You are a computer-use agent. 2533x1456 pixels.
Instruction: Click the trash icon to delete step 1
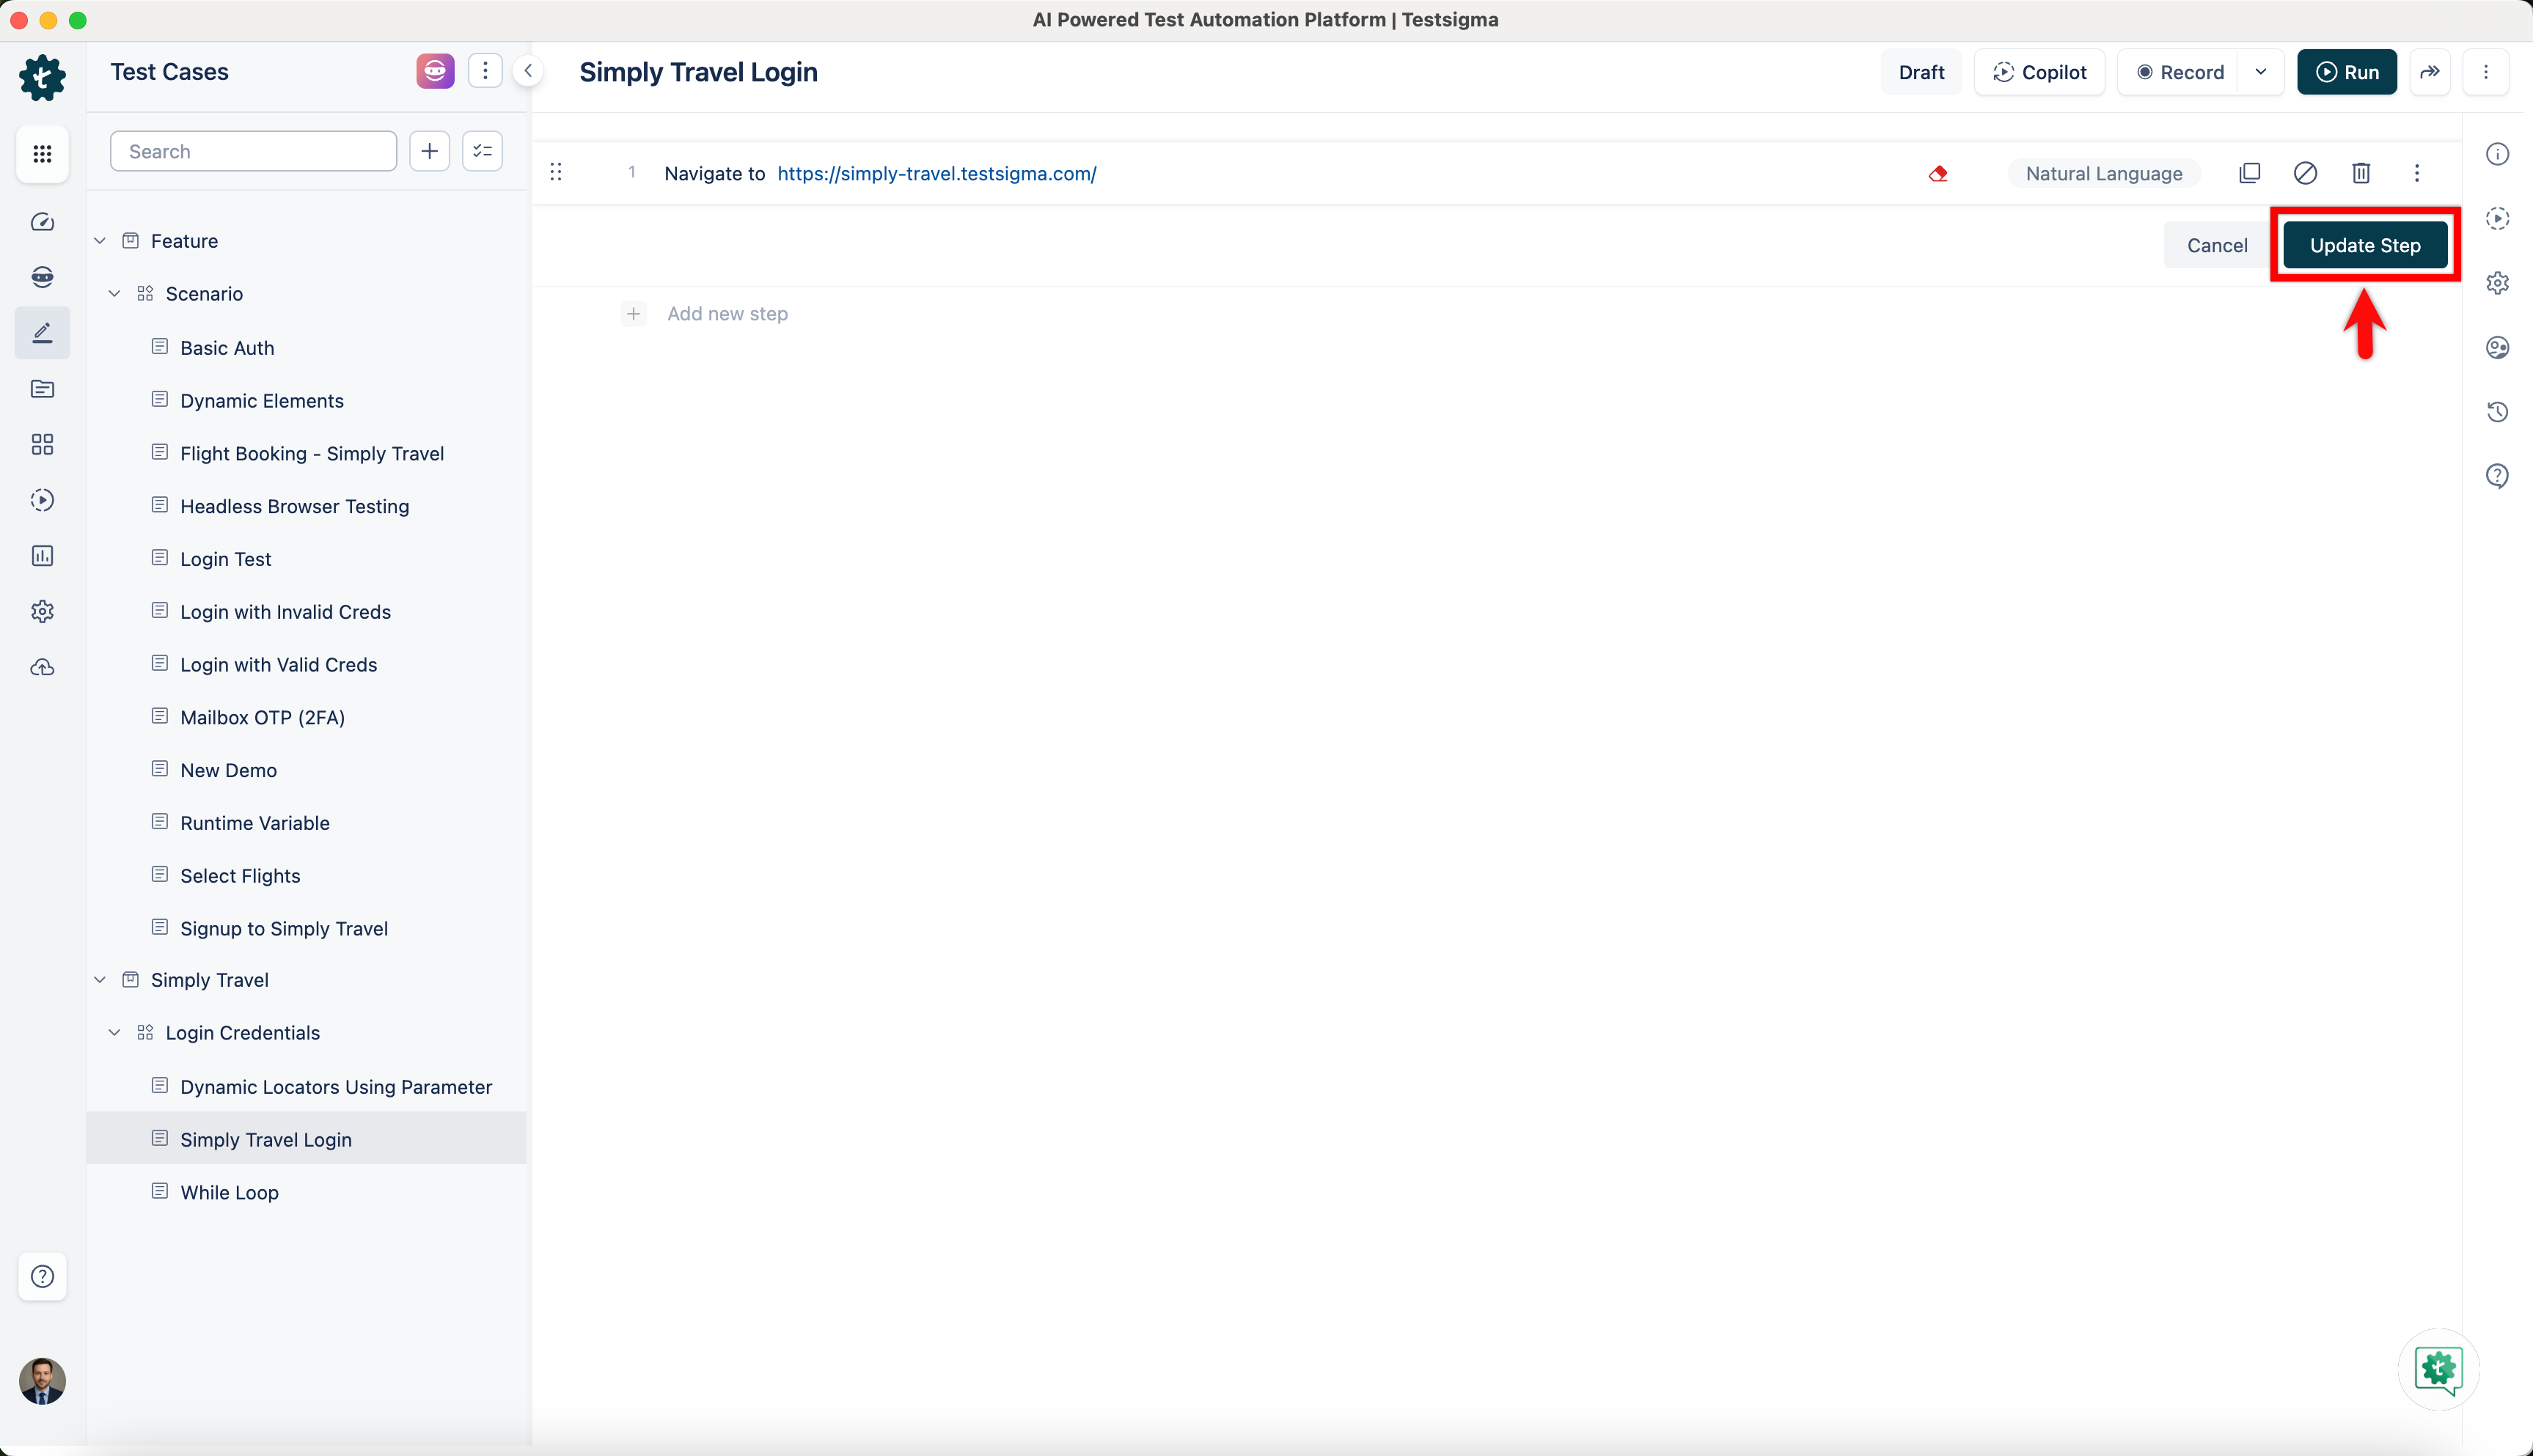tap(2360, 173)
